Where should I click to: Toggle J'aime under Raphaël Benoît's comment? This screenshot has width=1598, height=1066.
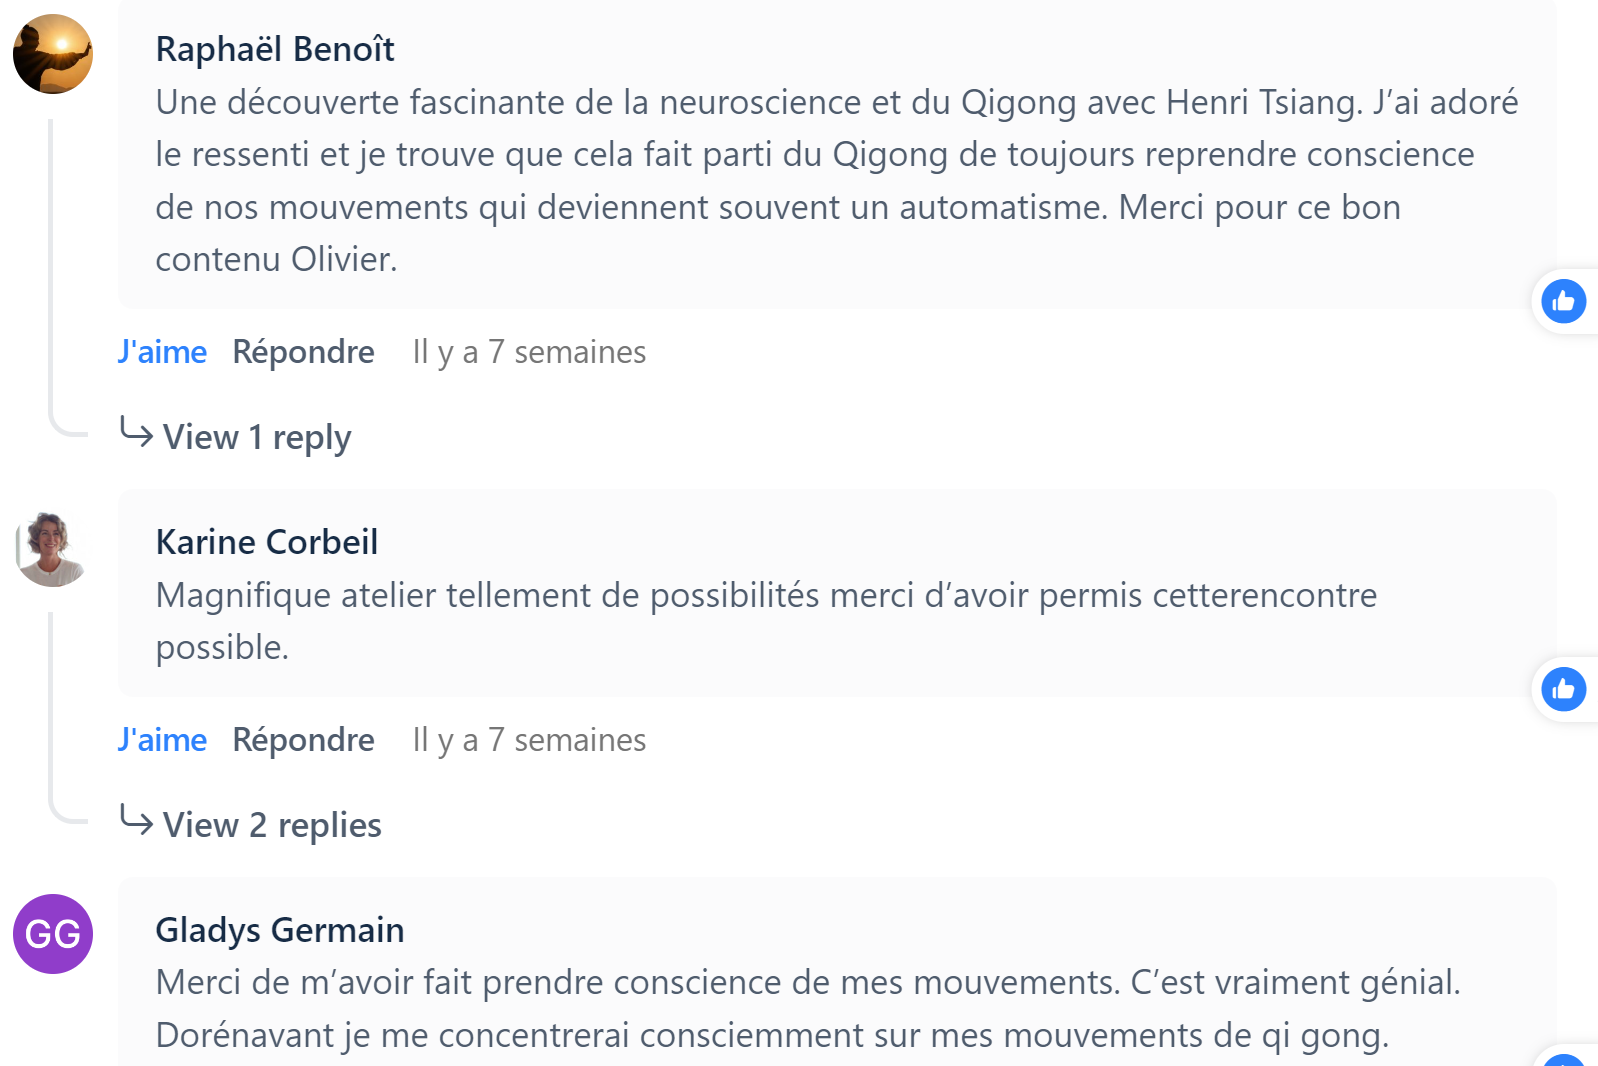coord(162,352)
